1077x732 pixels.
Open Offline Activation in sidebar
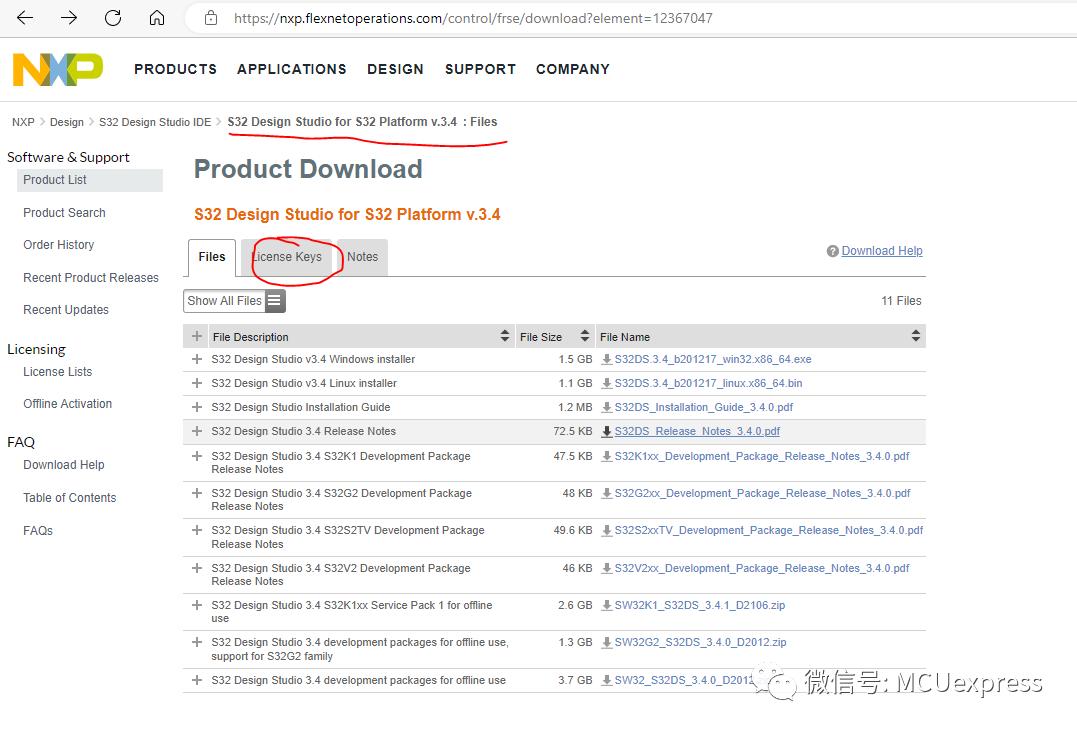pos(67,404)
